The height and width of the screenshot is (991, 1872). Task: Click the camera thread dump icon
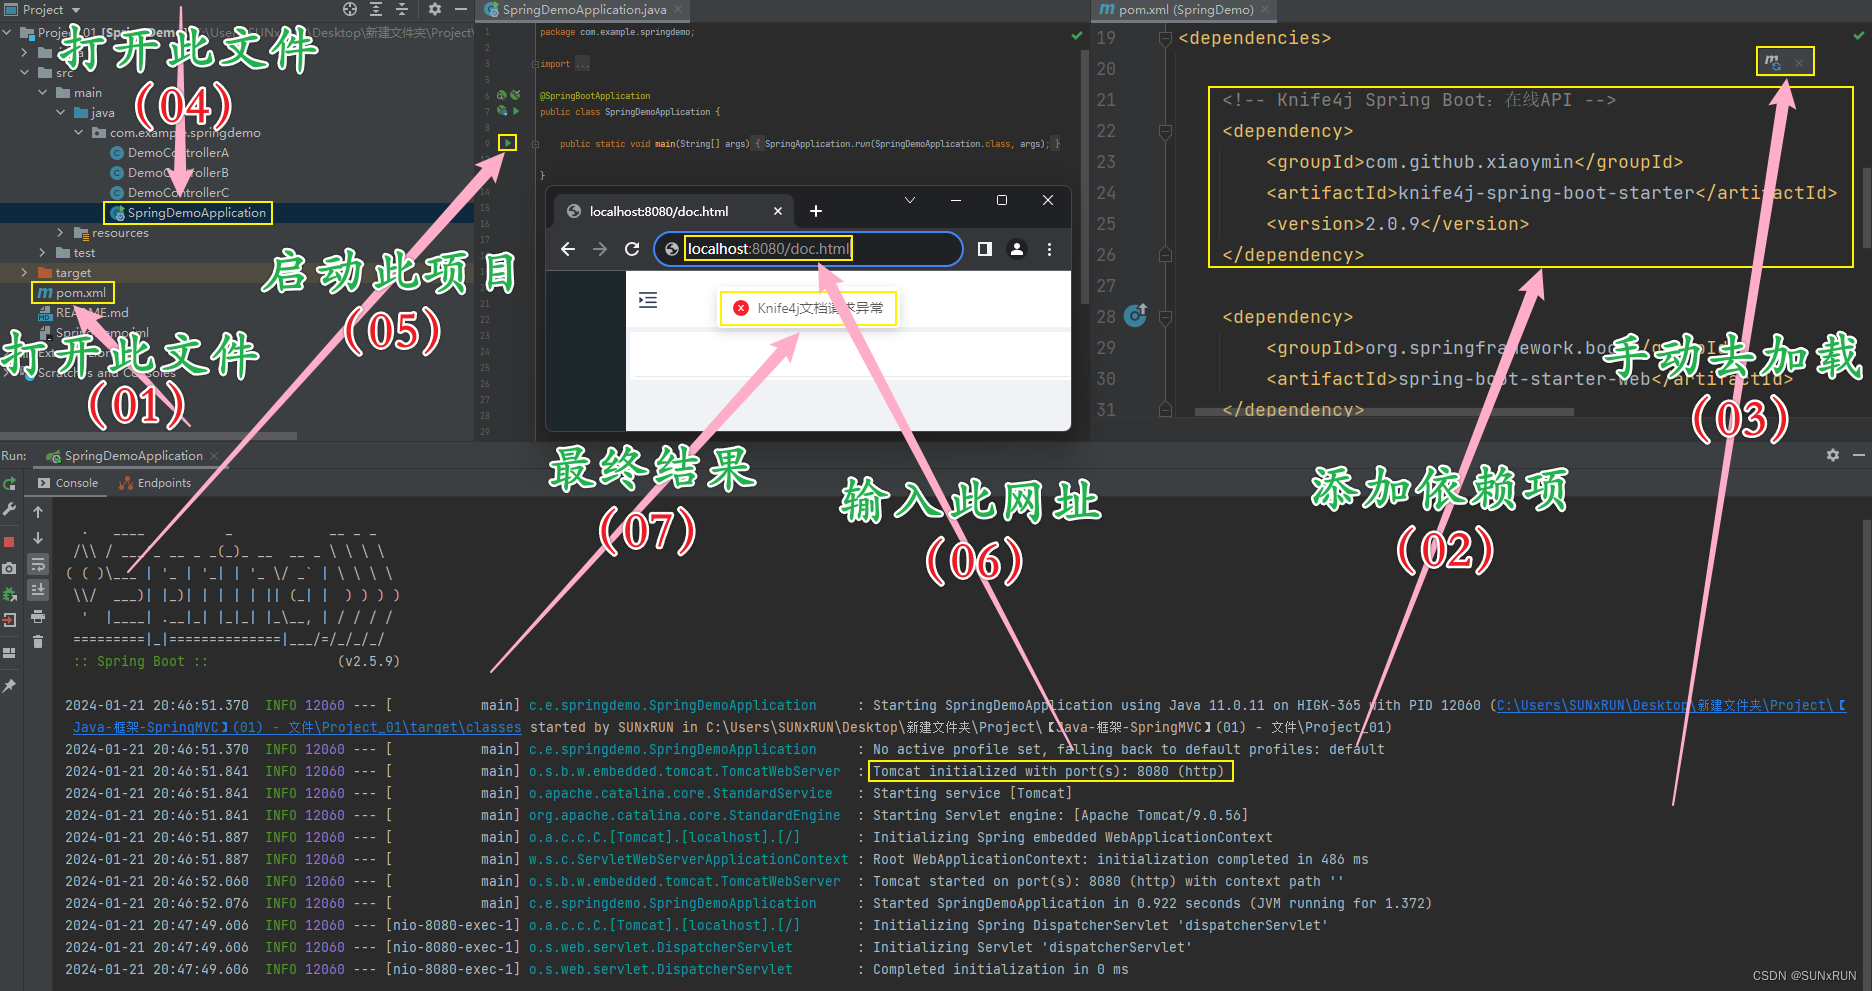coord(9,568)
